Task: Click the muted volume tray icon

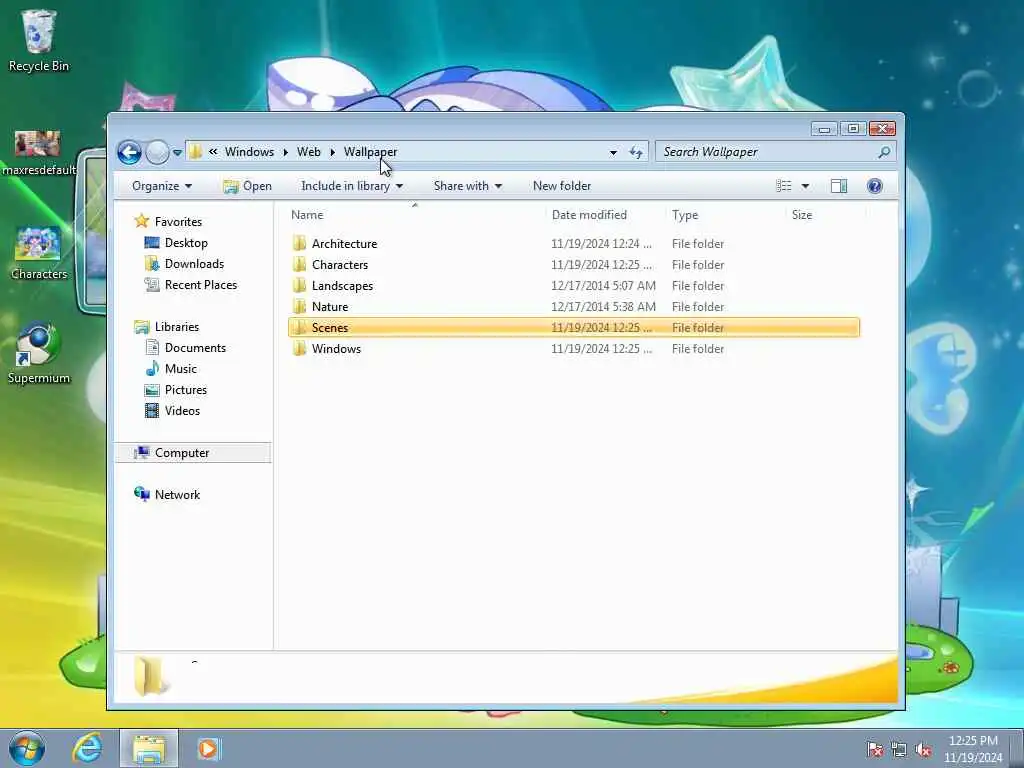Action: (x=923, y=750)
